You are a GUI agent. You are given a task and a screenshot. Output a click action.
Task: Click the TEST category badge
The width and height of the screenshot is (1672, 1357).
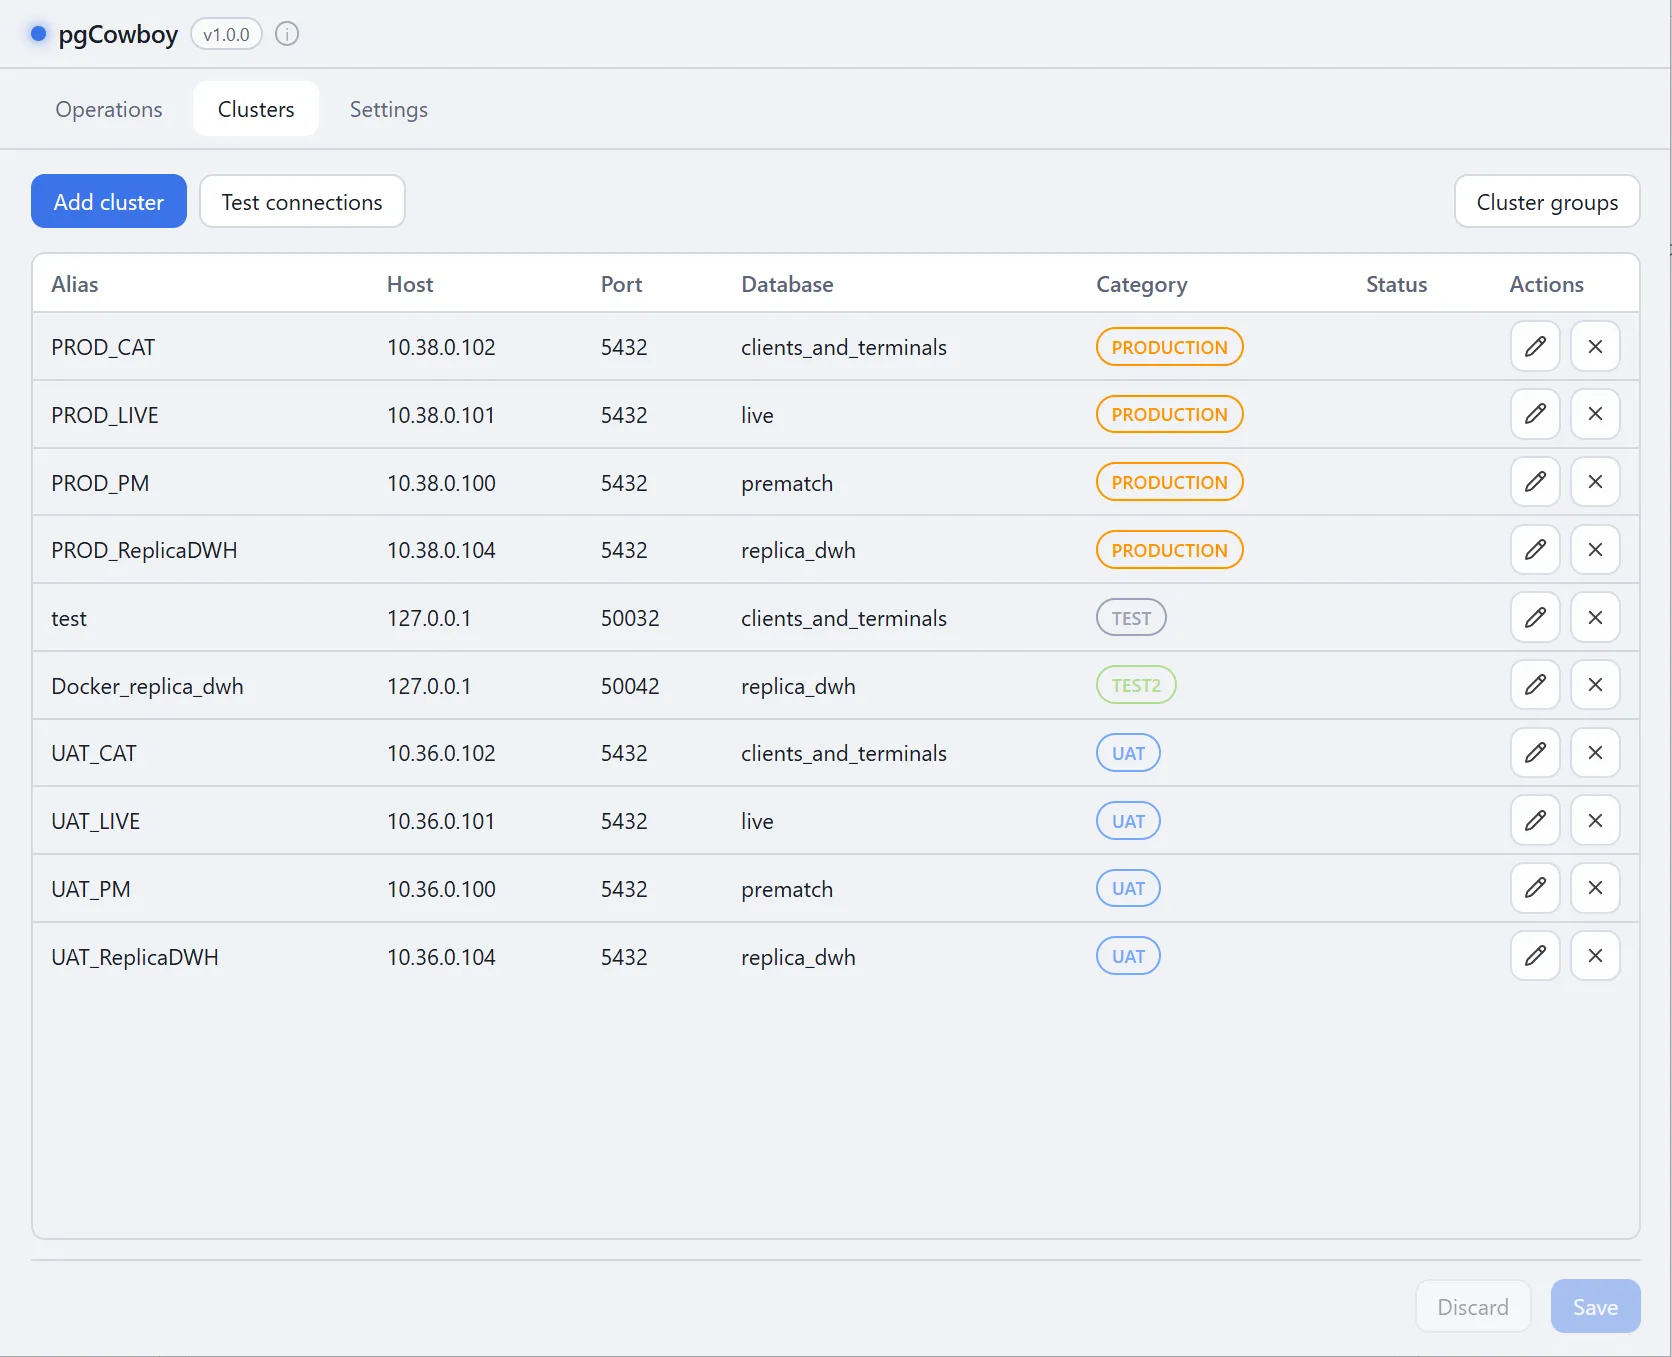point(1131,618)
